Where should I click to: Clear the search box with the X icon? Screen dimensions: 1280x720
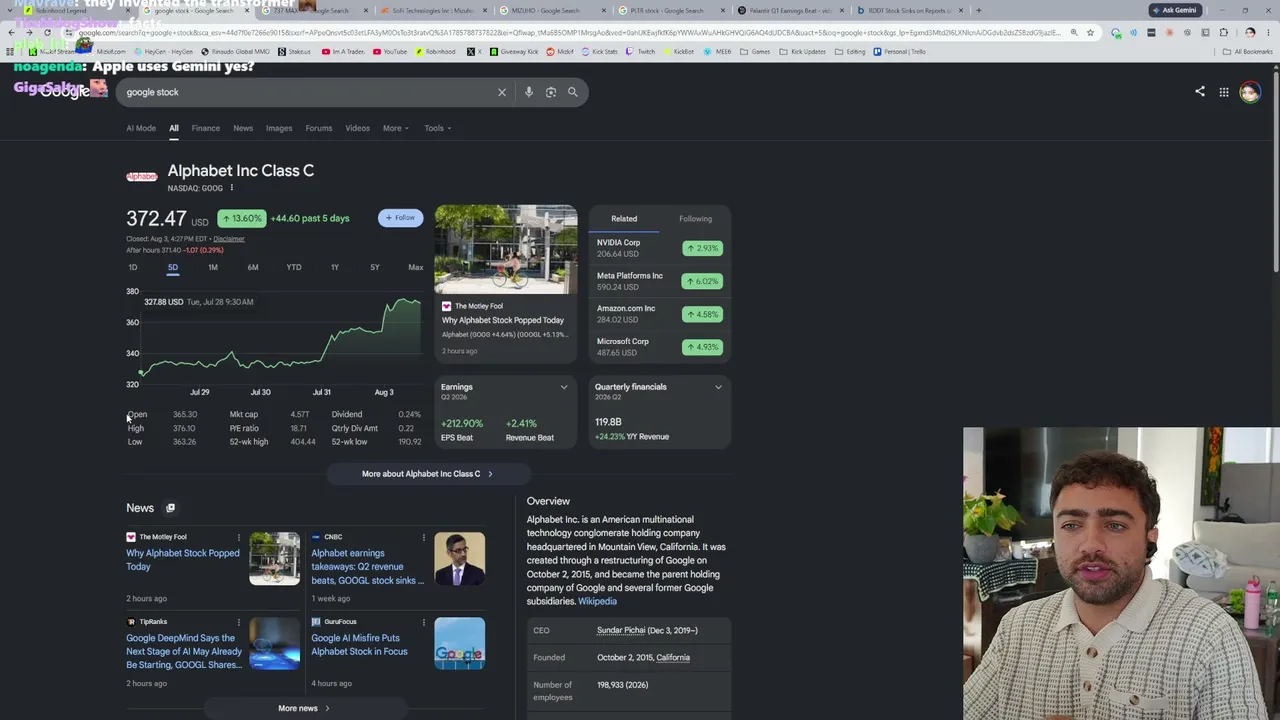pyautogui.click(x=502, y=92)
